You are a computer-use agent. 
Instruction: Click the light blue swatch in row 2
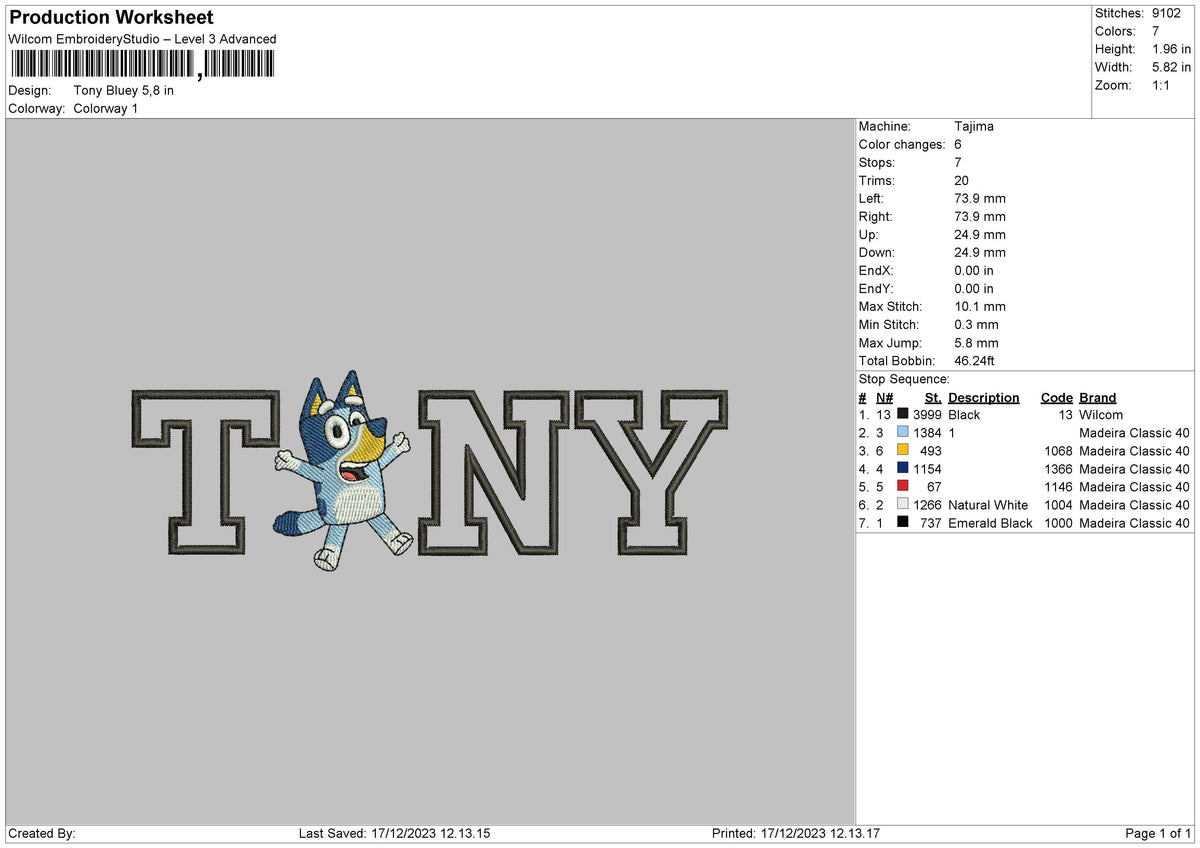click(903, 432)
